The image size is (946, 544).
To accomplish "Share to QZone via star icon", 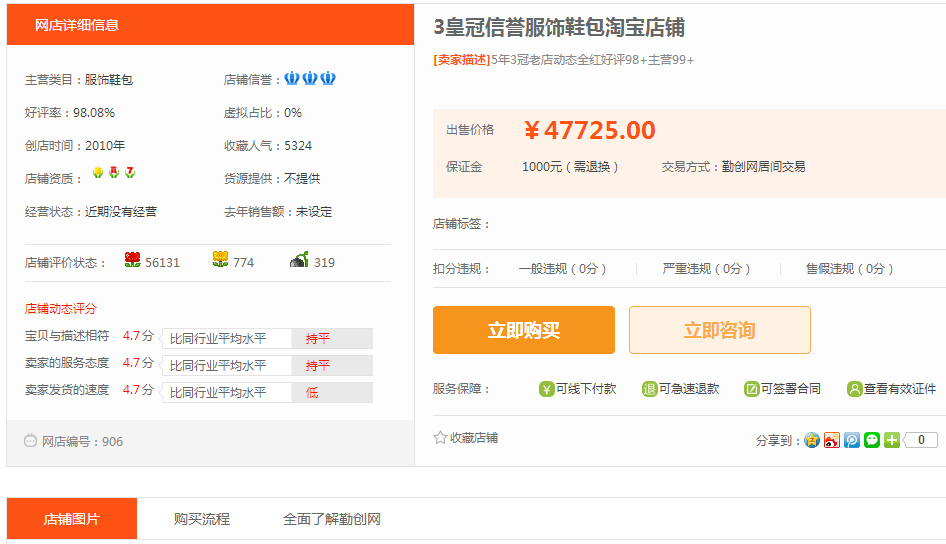I will click(812, 440).
